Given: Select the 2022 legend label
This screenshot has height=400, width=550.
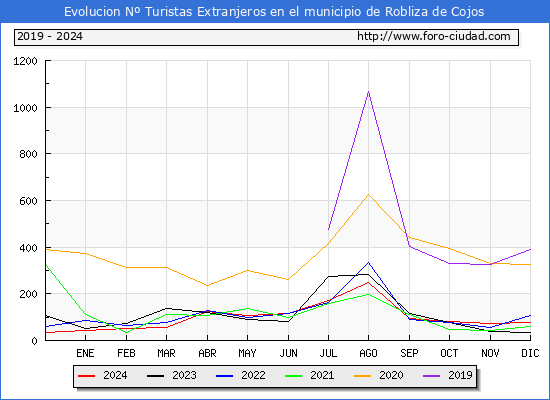Looking at the screenshot, I should pyautogui.click(x=253, y=375).
